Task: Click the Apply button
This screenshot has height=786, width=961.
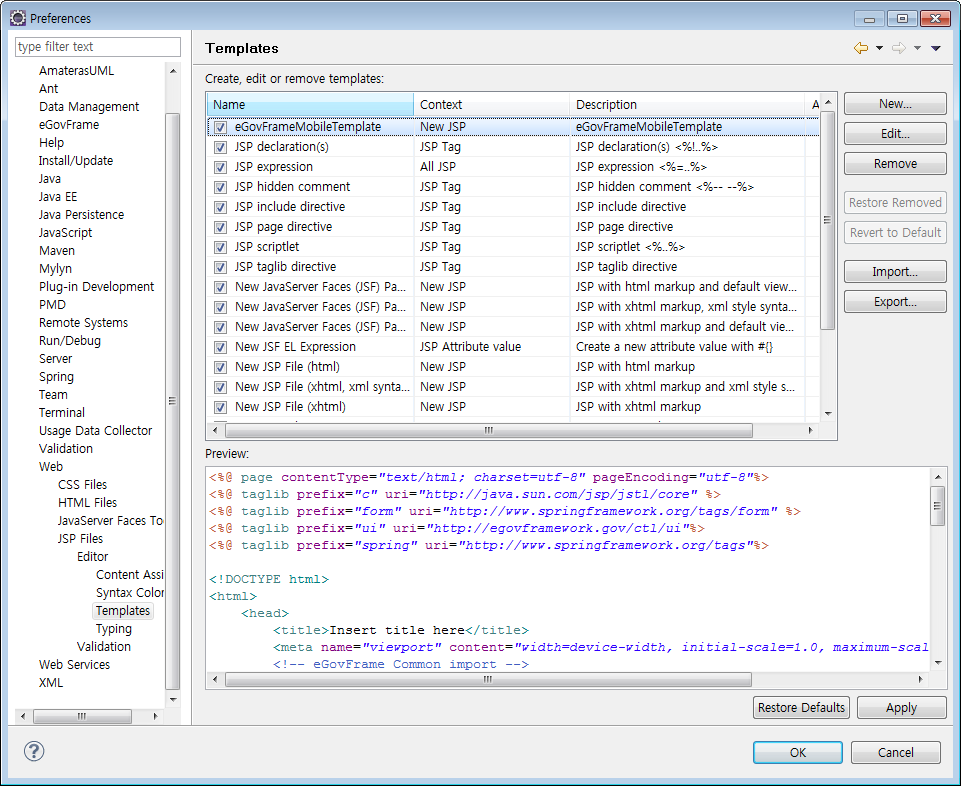Action: (901, 708)
